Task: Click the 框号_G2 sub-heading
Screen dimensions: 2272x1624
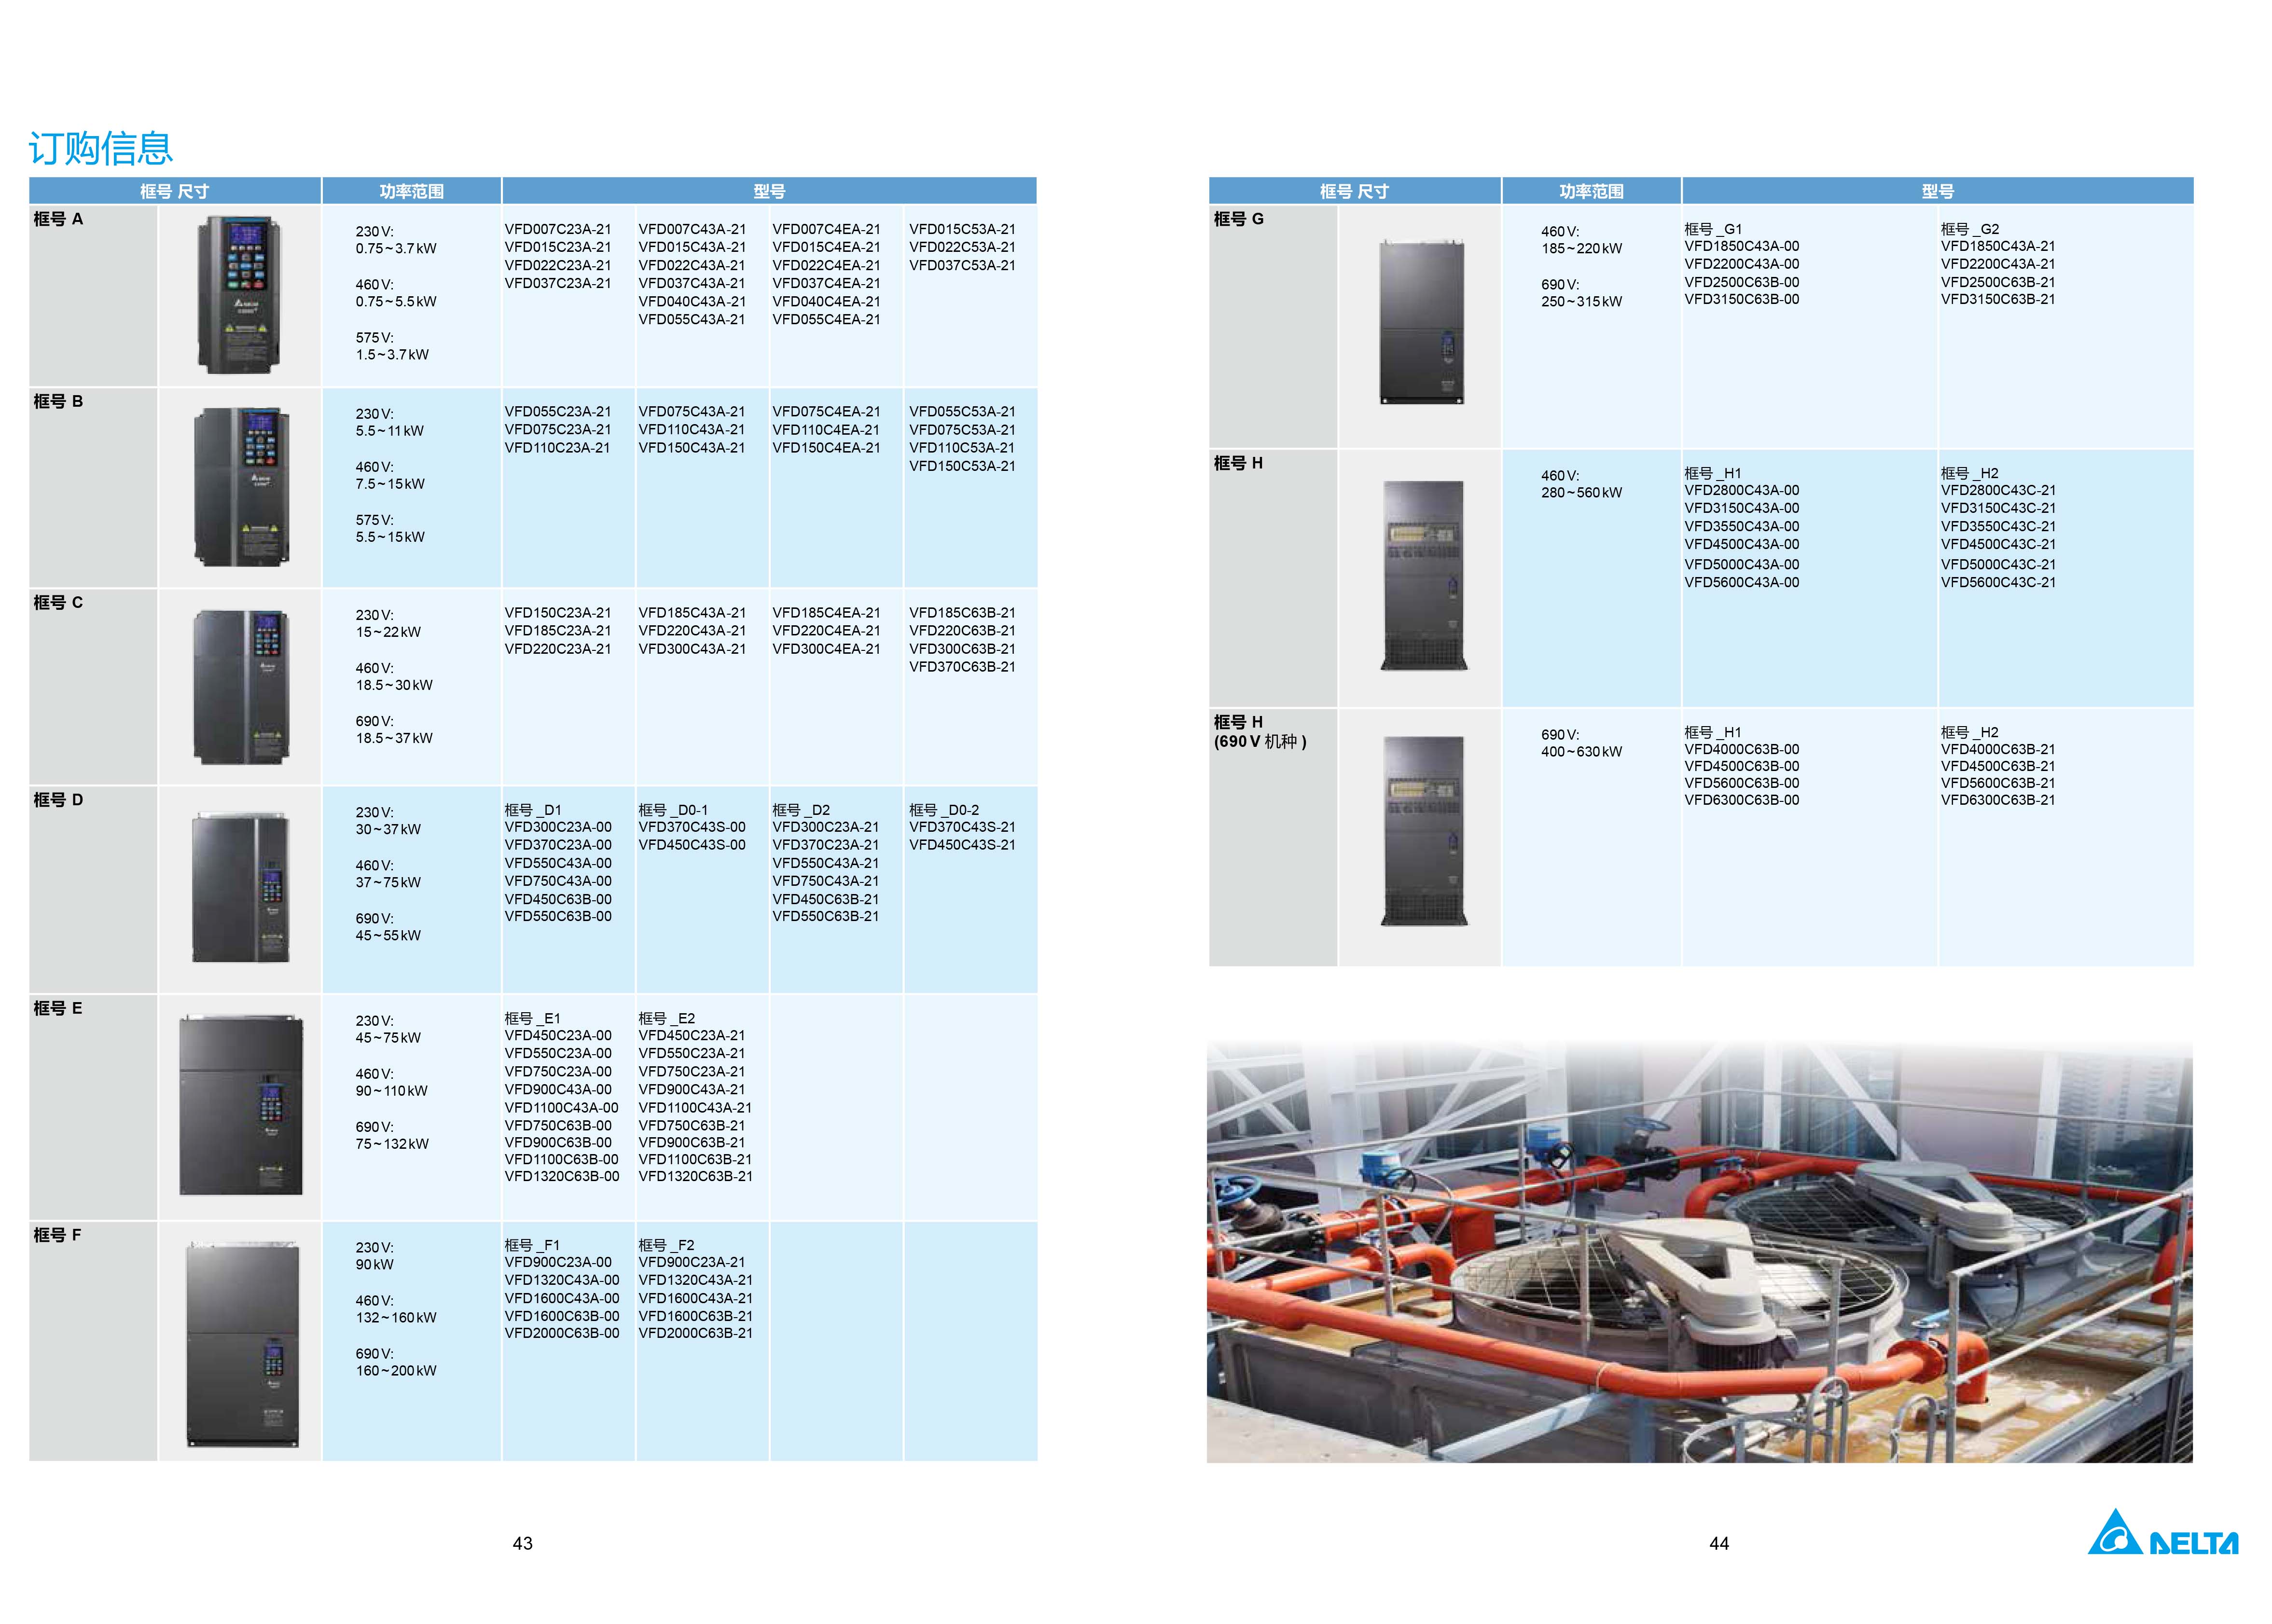Action: (x=1970, y=229)
